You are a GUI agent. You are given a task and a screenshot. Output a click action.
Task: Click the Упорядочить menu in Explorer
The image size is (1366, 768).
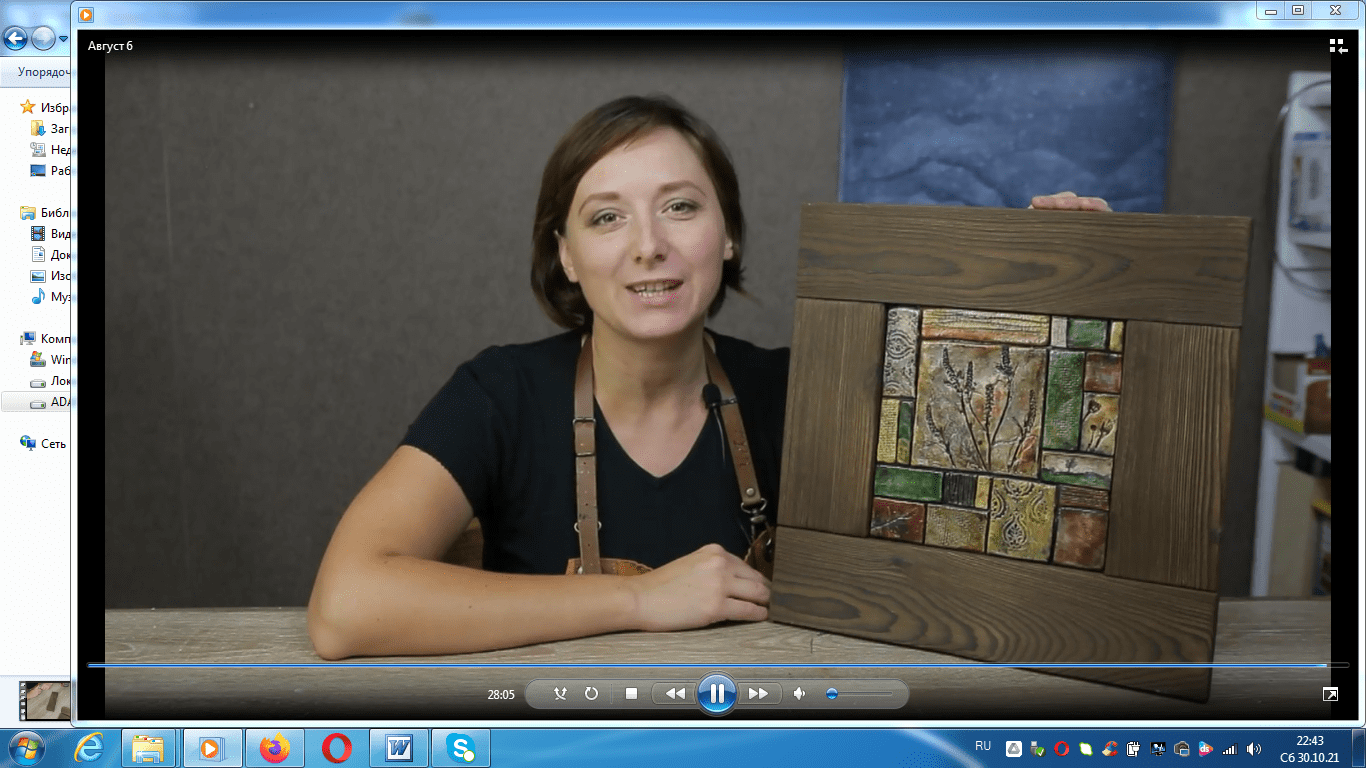[42, 72]
